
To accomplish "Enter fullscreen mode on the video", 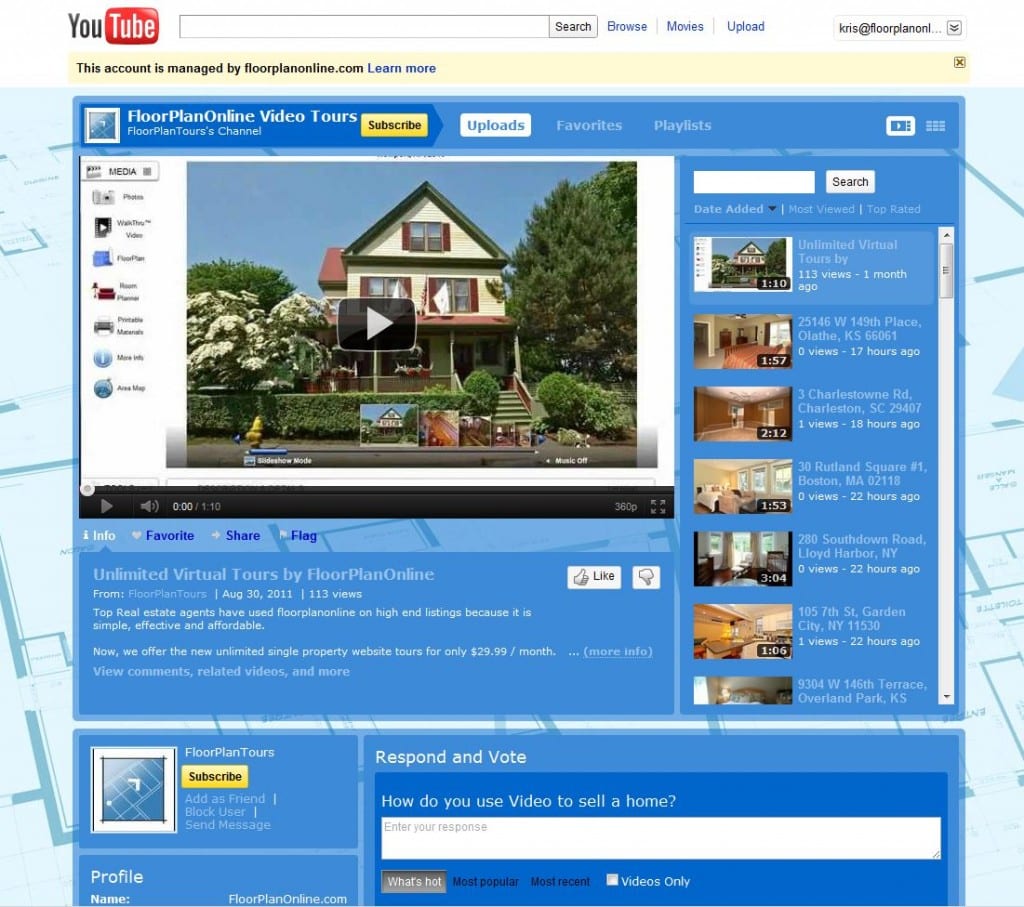I will pyautogui.click(x=658, y=506).
